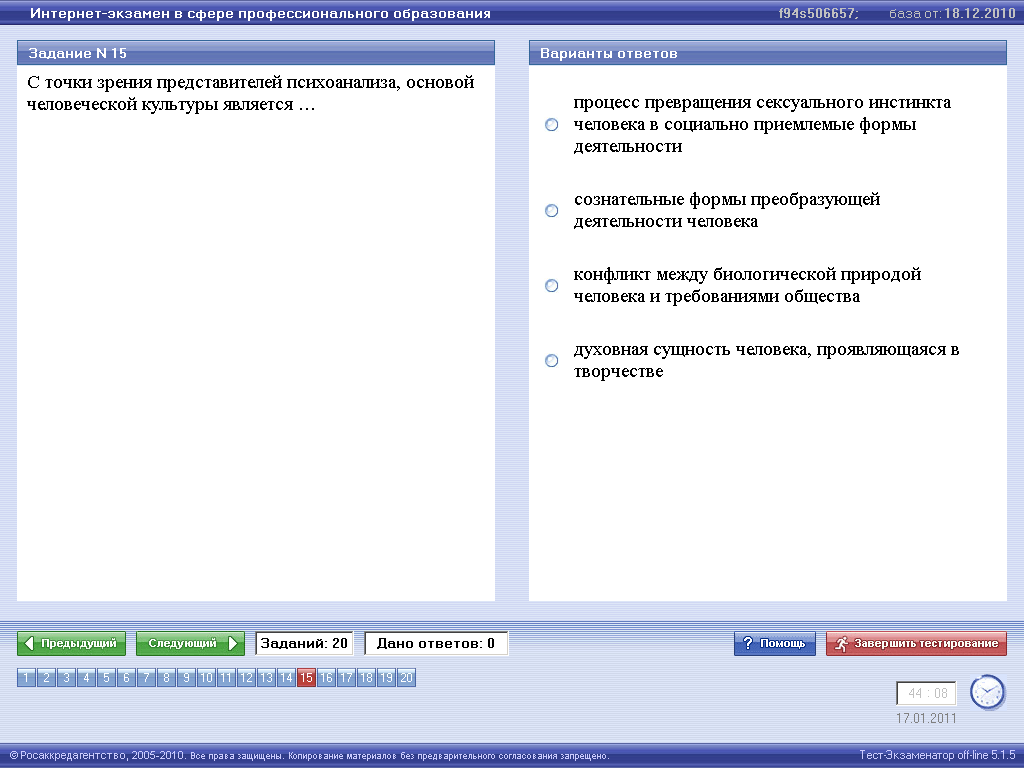Jump to question 7
Viewport: 1024px width, 768px height.
point(146,678)
